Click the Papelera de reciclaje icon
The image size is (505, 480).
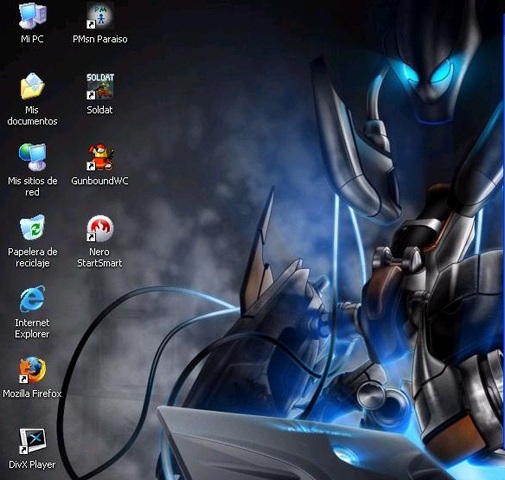tap(32, 228)
